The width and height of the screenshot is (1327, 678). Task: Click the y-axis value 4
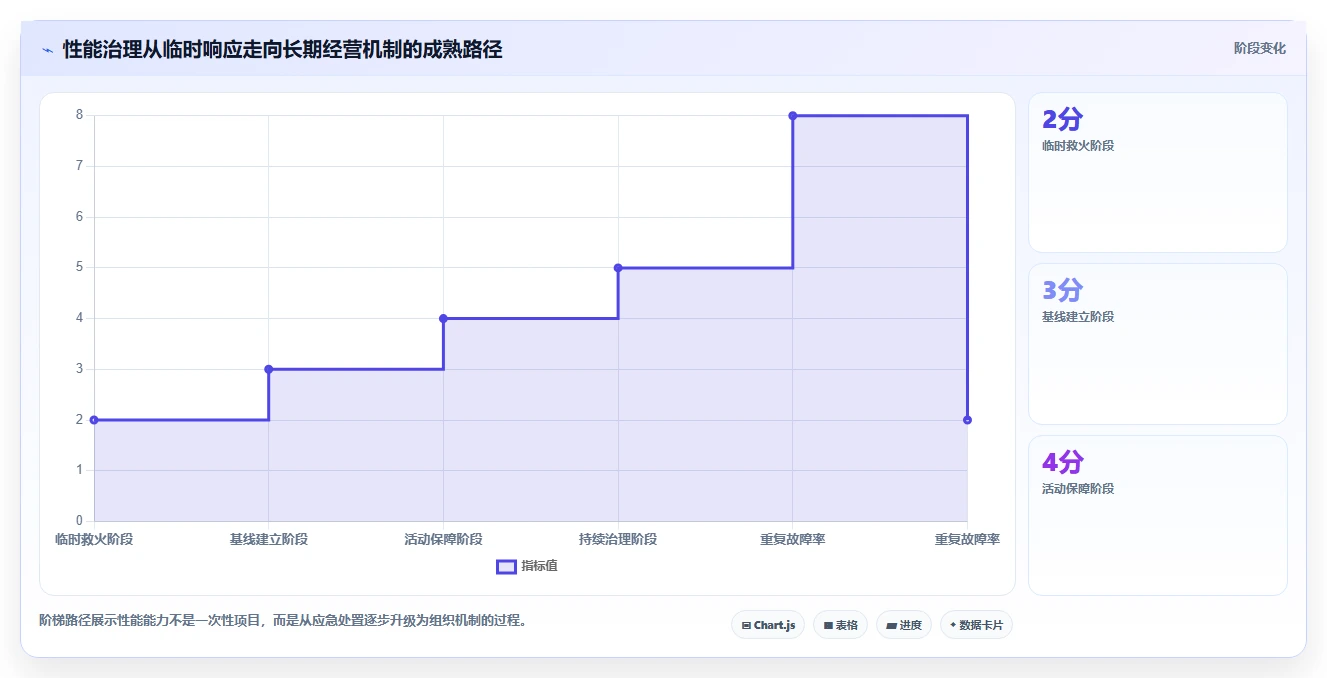point(79,318)
